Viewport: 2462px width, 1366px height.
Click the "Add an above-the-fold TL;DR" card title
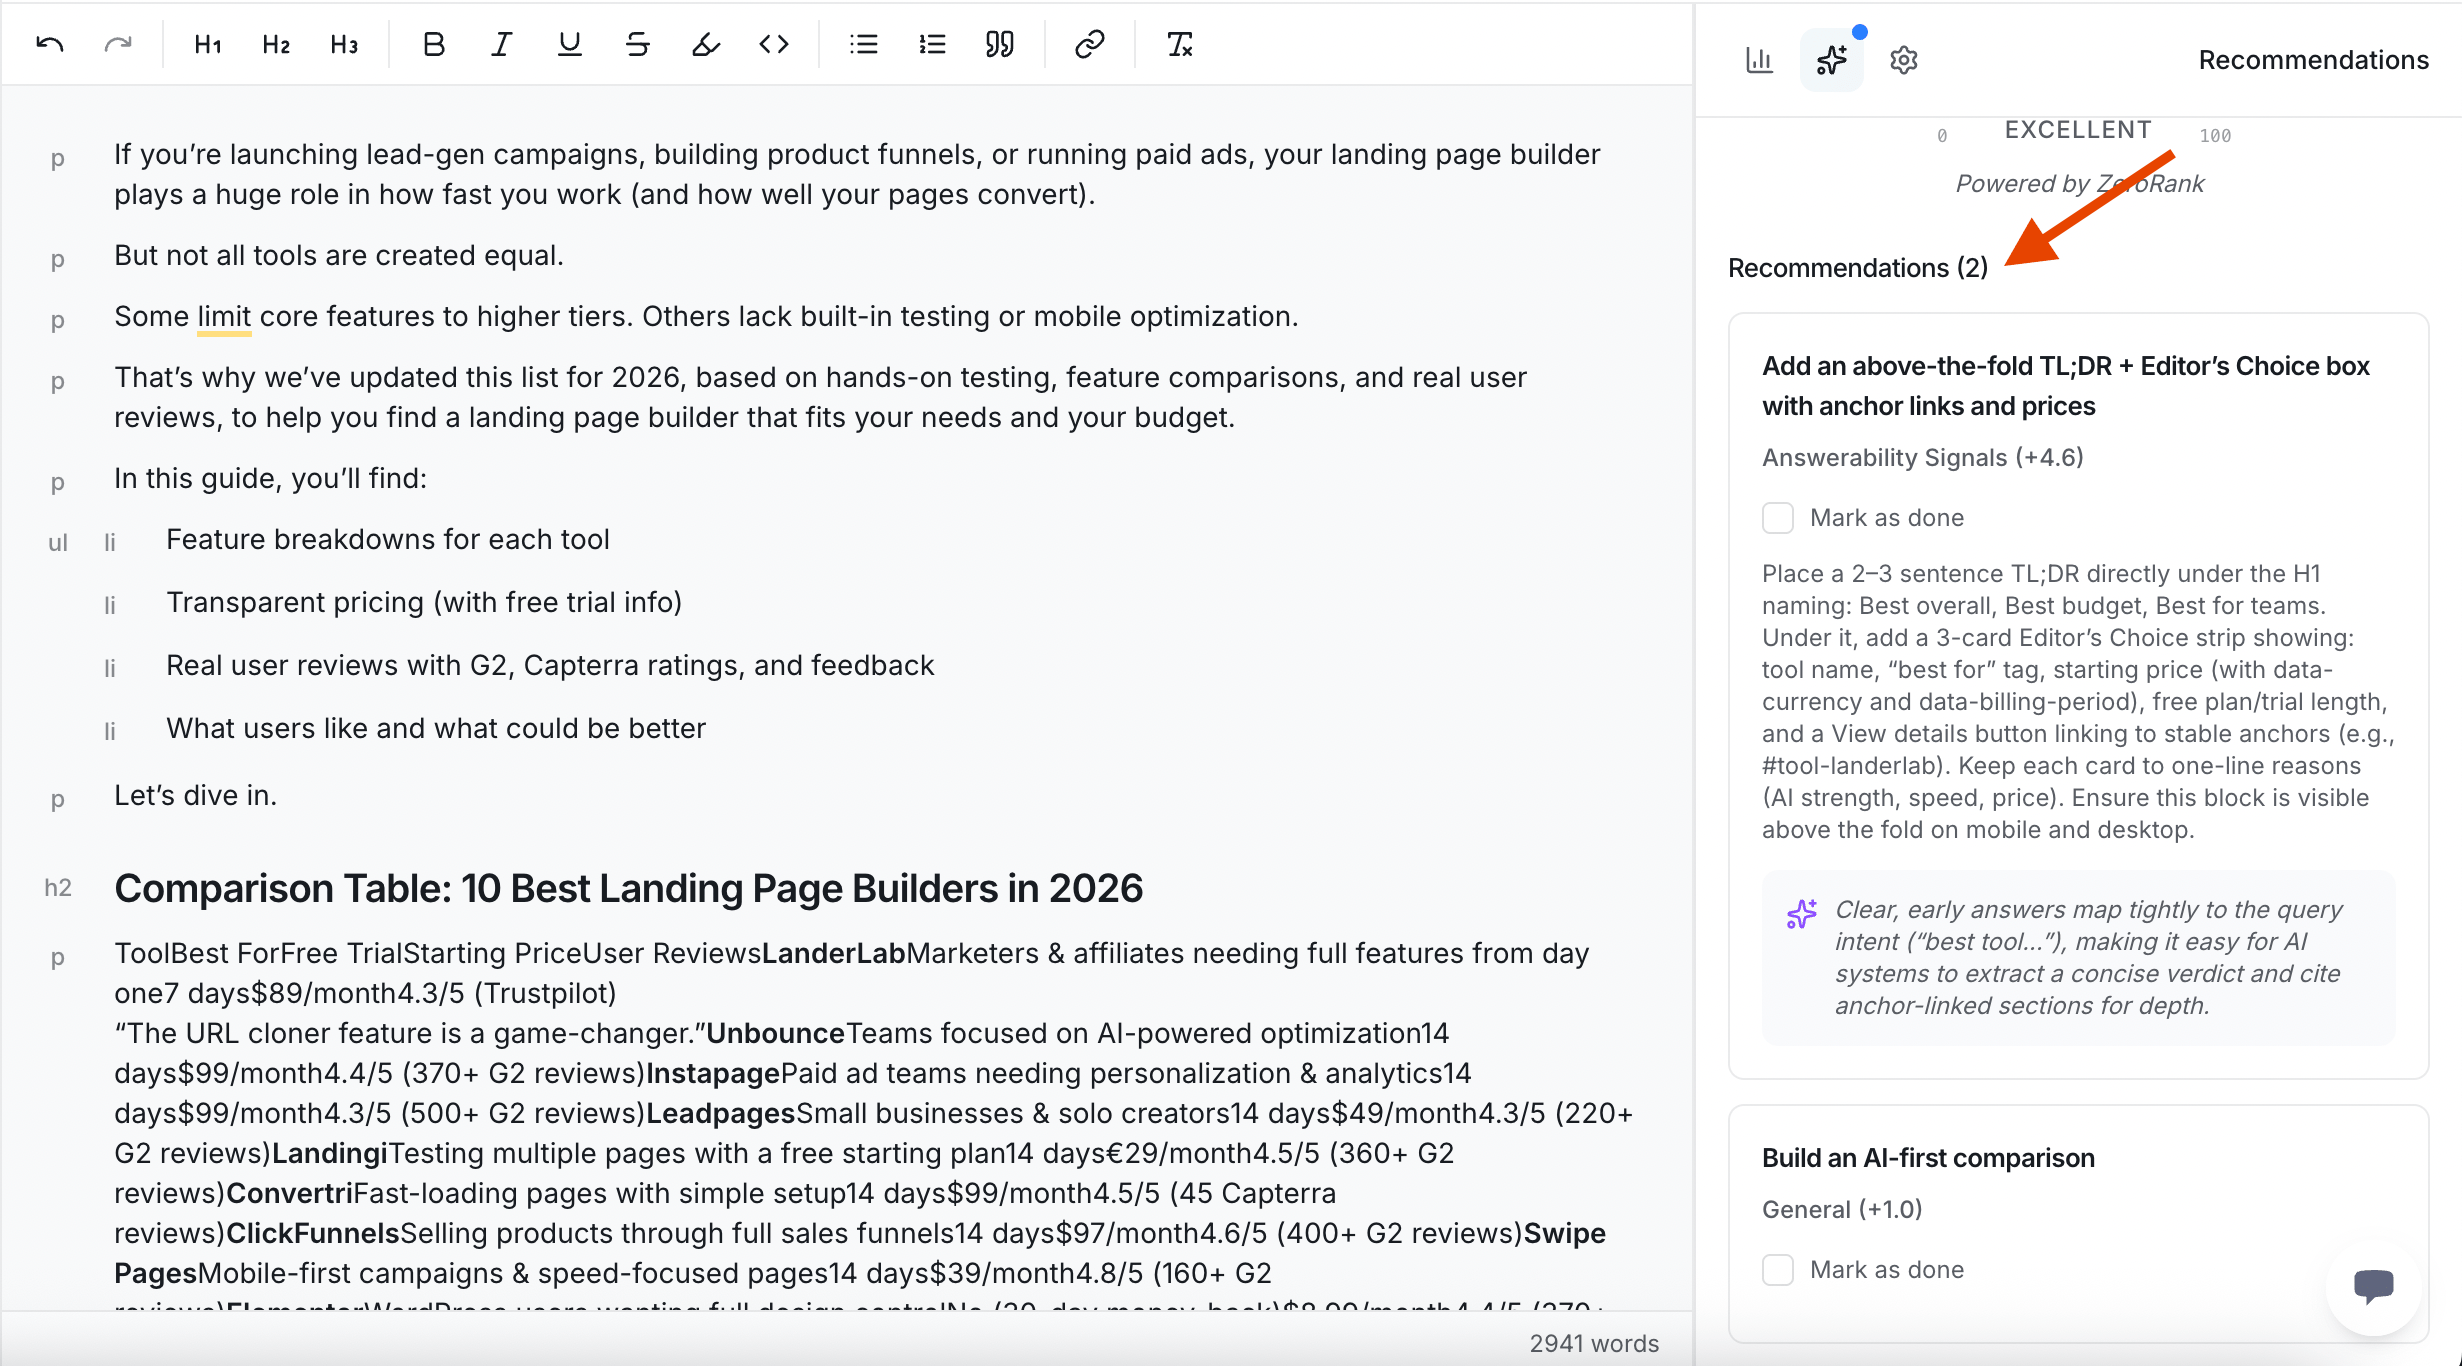2066,386
